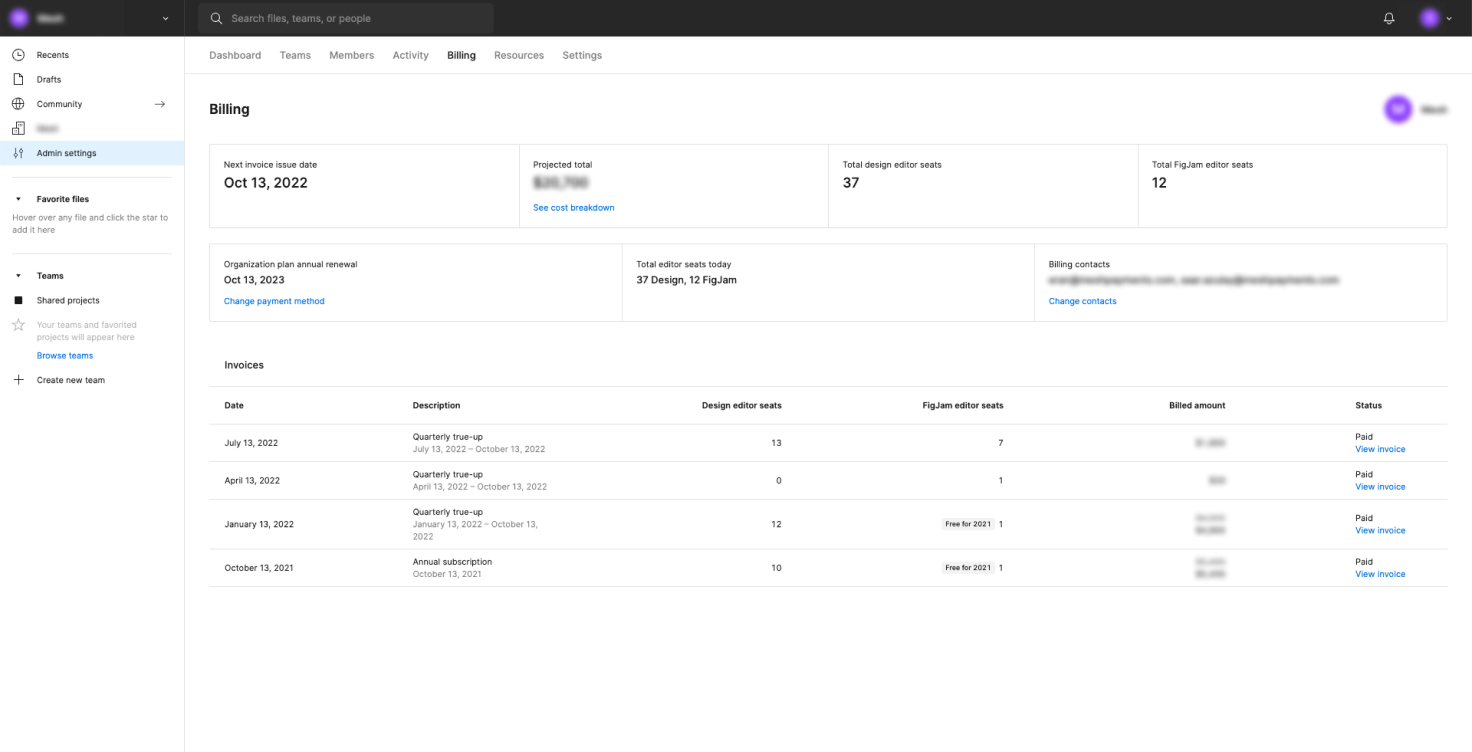Click the Community globe icon
The height and width of the screenshot is (752, 1472).
tap(18, 104)
